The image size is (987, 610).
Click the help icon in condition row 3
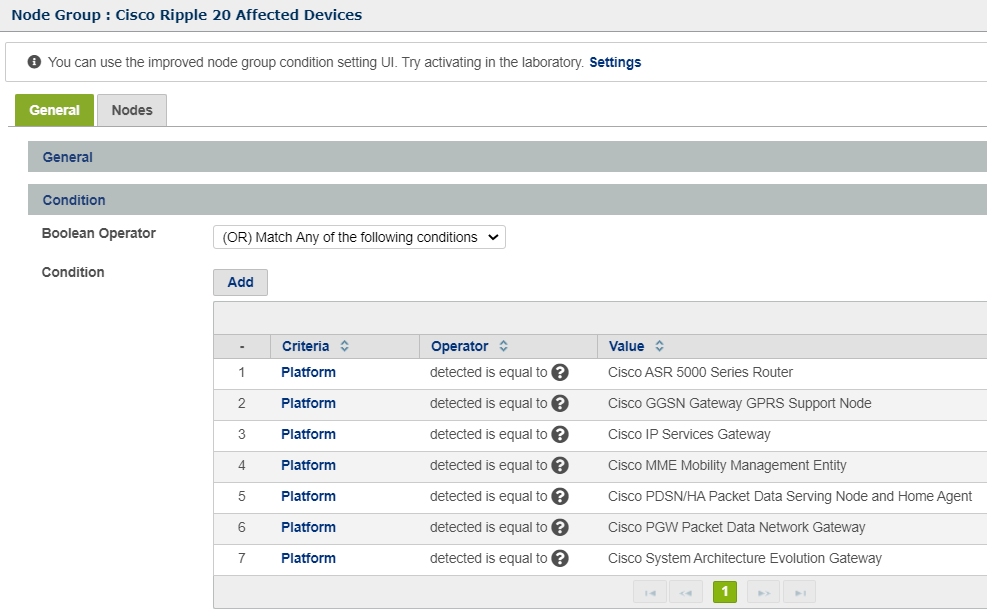[560, 435]
